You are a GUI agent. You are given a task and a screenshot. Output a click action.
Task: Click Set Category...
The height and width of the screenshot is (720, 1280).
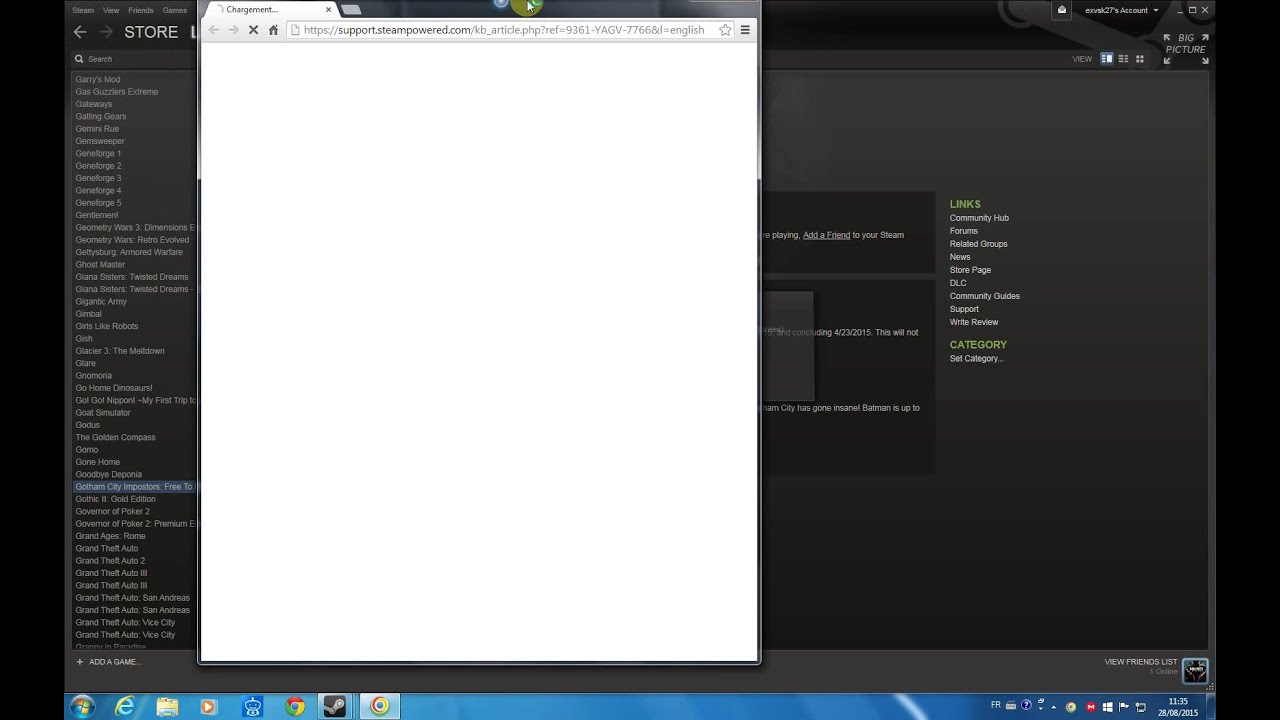[x=977, y=358]
